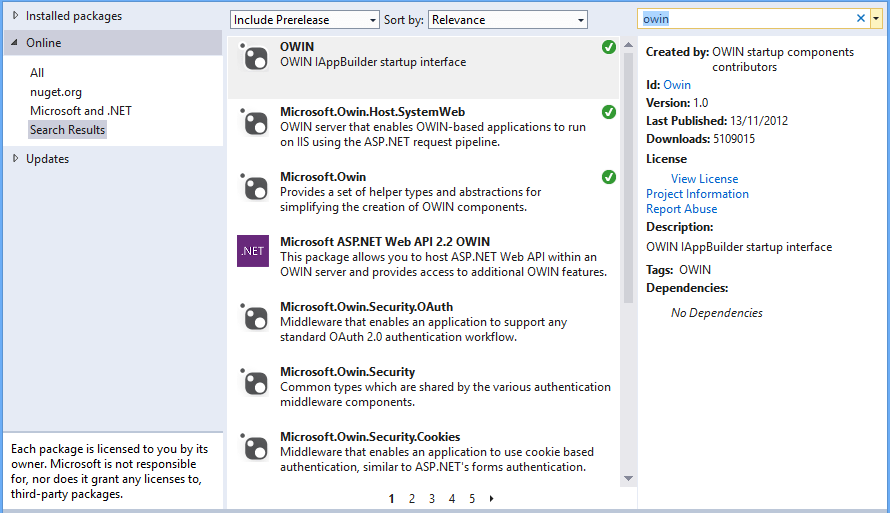
Task: Open the Include Prerelease dropdown
Action: (305, 20)
